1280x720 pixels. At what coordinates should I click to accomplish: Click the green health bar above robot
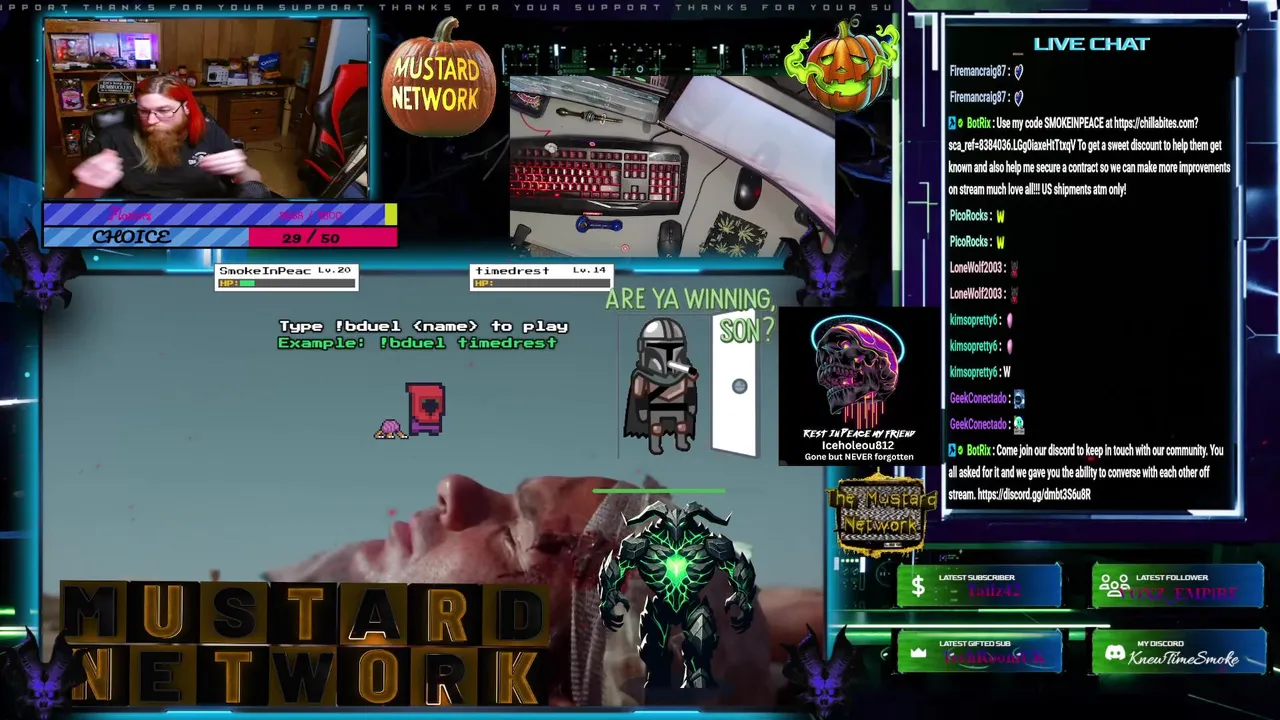659,491
